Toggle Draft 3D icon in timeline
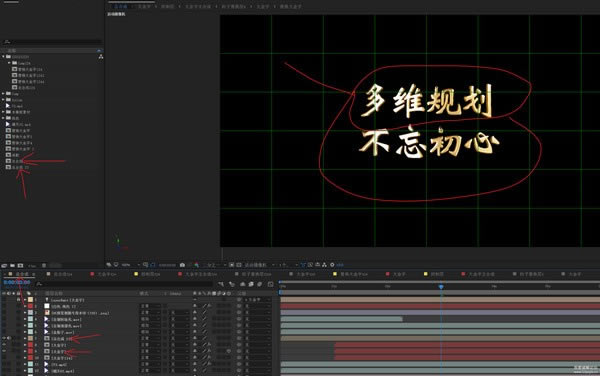The height and width of the screenshot is (376, 600). 232,284
